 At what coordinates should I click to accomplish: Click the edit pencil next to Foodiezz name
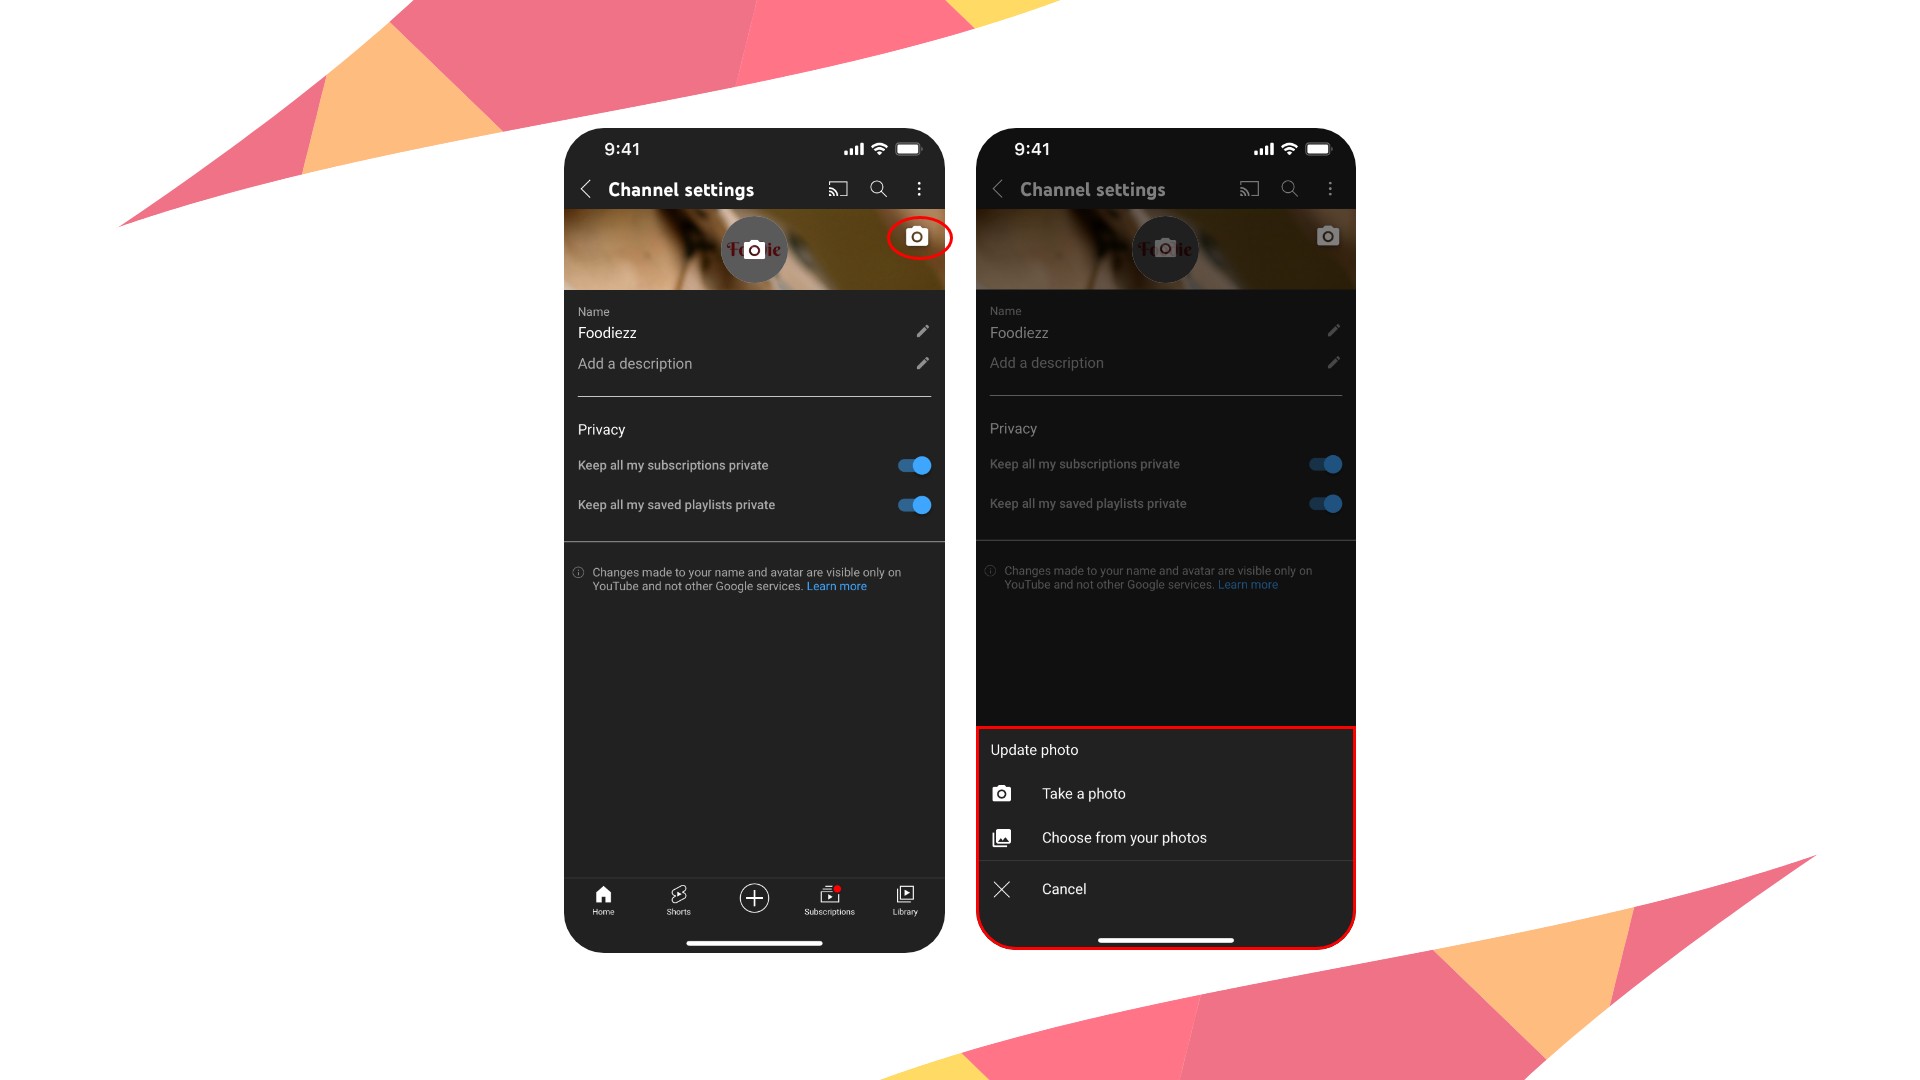point(923,332)
